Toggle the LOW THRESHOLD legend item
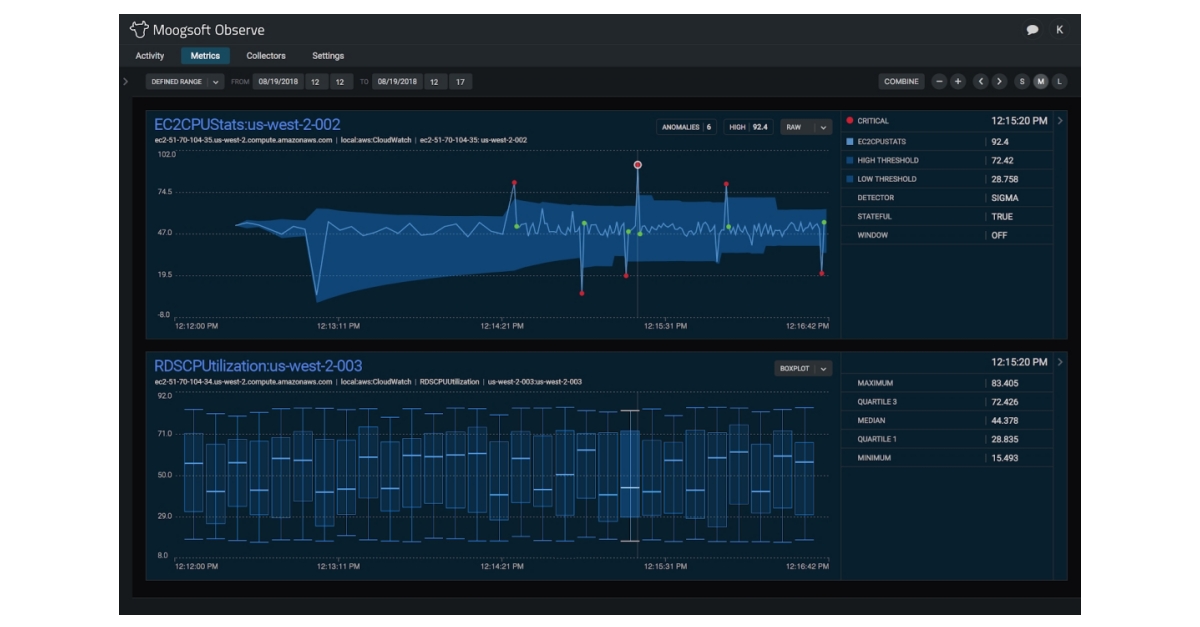 tap(851, 179)
